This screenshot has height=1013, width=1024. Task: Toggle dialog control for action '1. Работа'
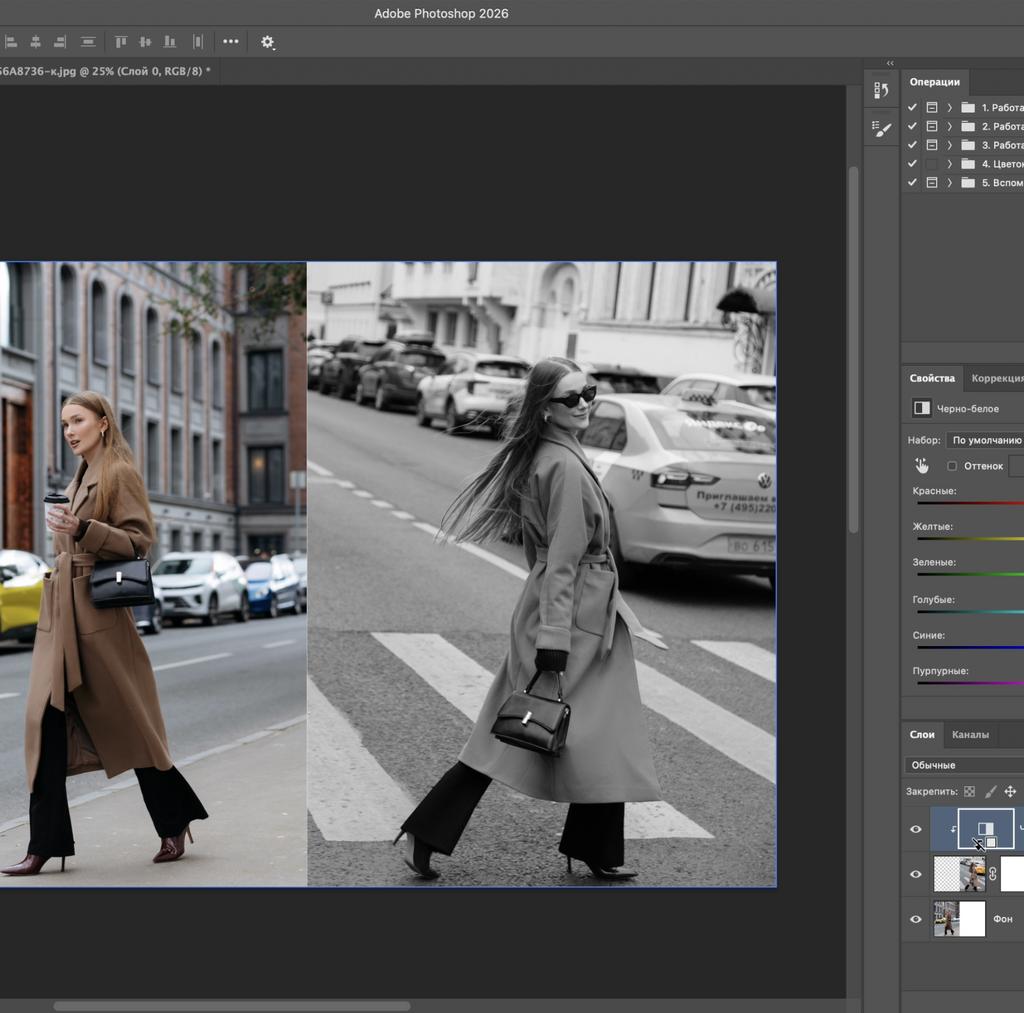(x=932, y=107)
